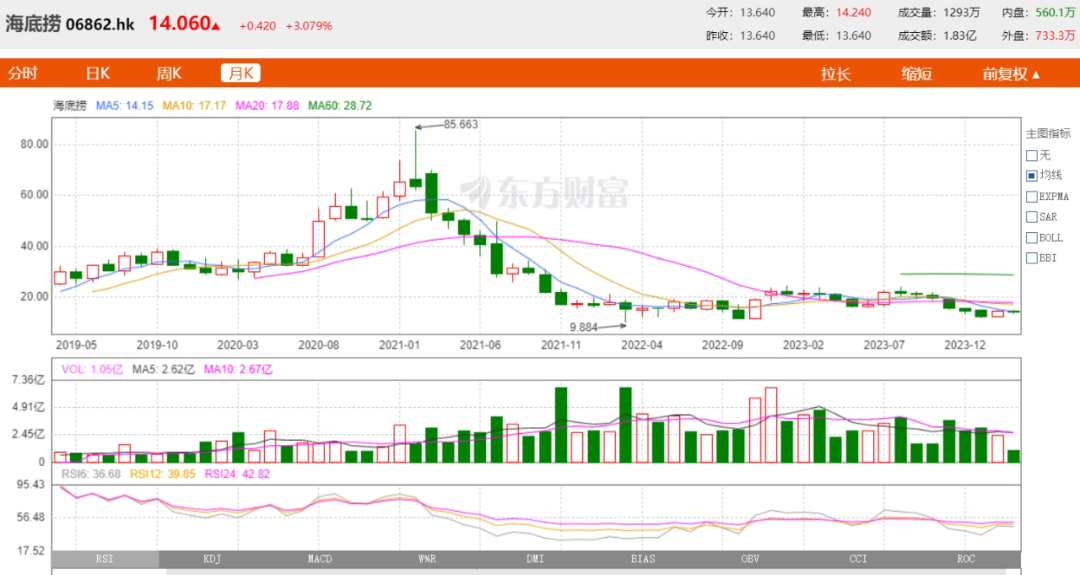
Task: Uncheck the 均线 moving average box
Action: [x=1031, y=176]
